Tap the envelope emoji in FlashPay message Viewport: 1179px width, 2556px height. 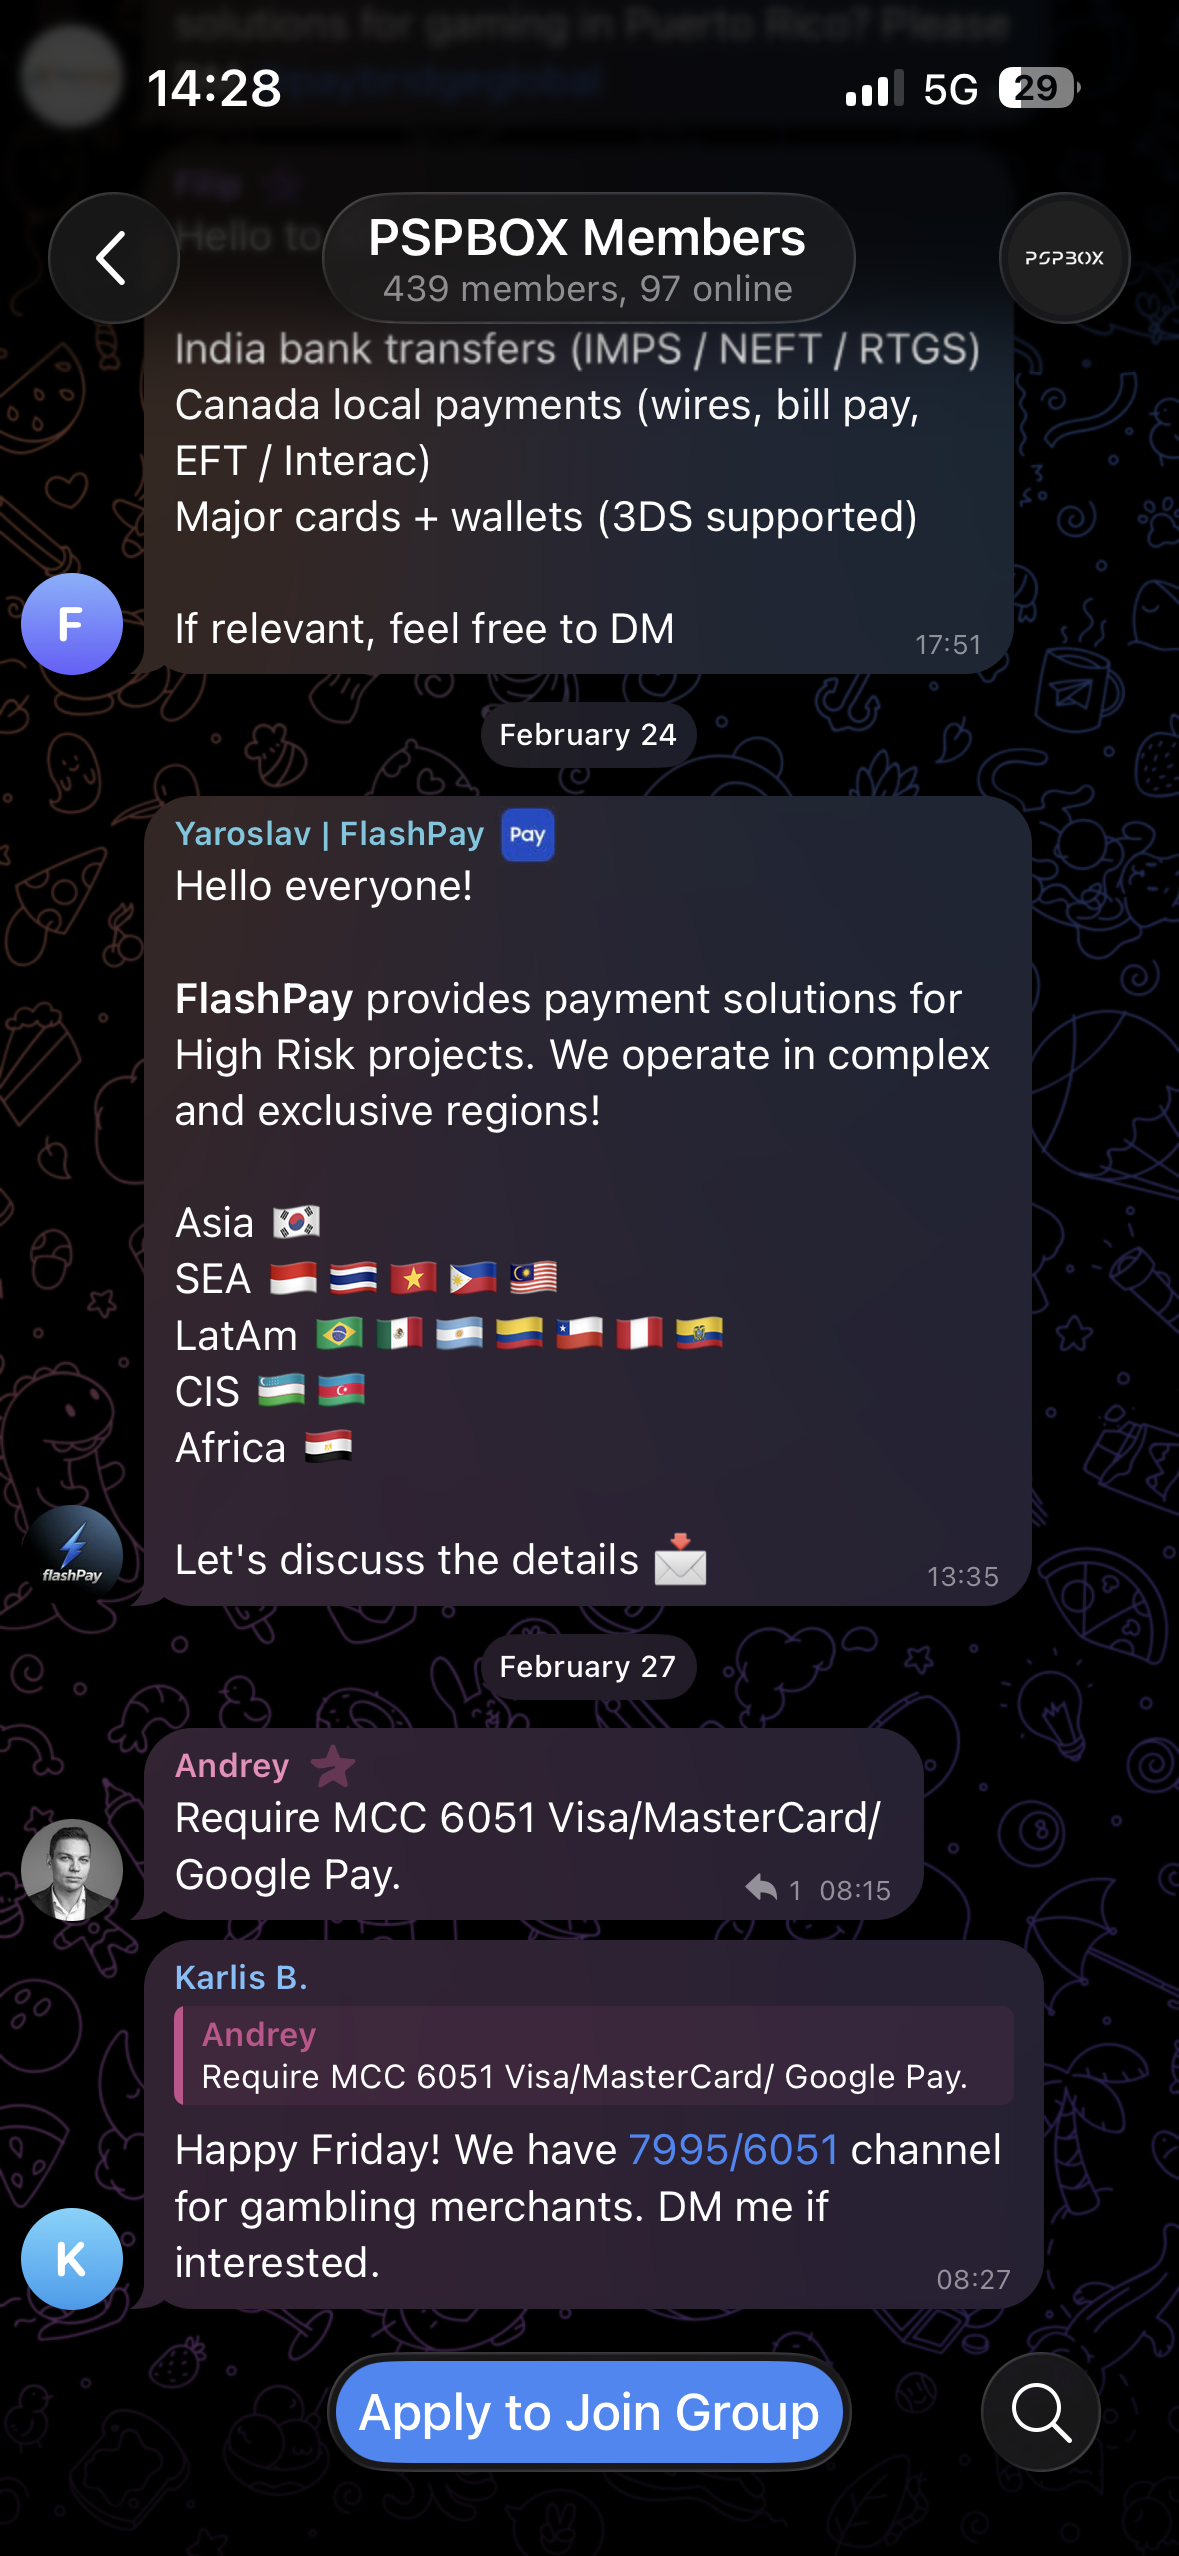click(x=681, y=1559)
